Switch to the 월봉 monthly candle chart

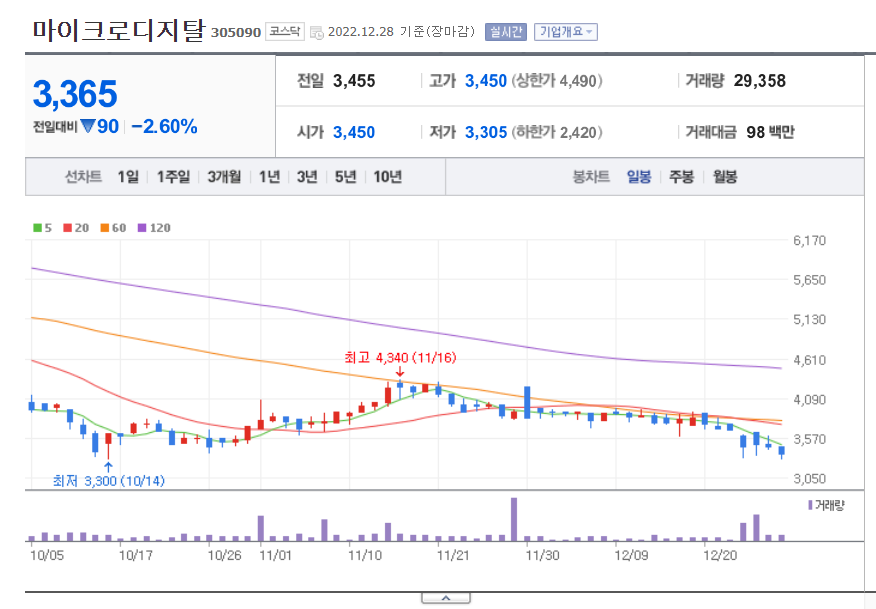[725, 177]
